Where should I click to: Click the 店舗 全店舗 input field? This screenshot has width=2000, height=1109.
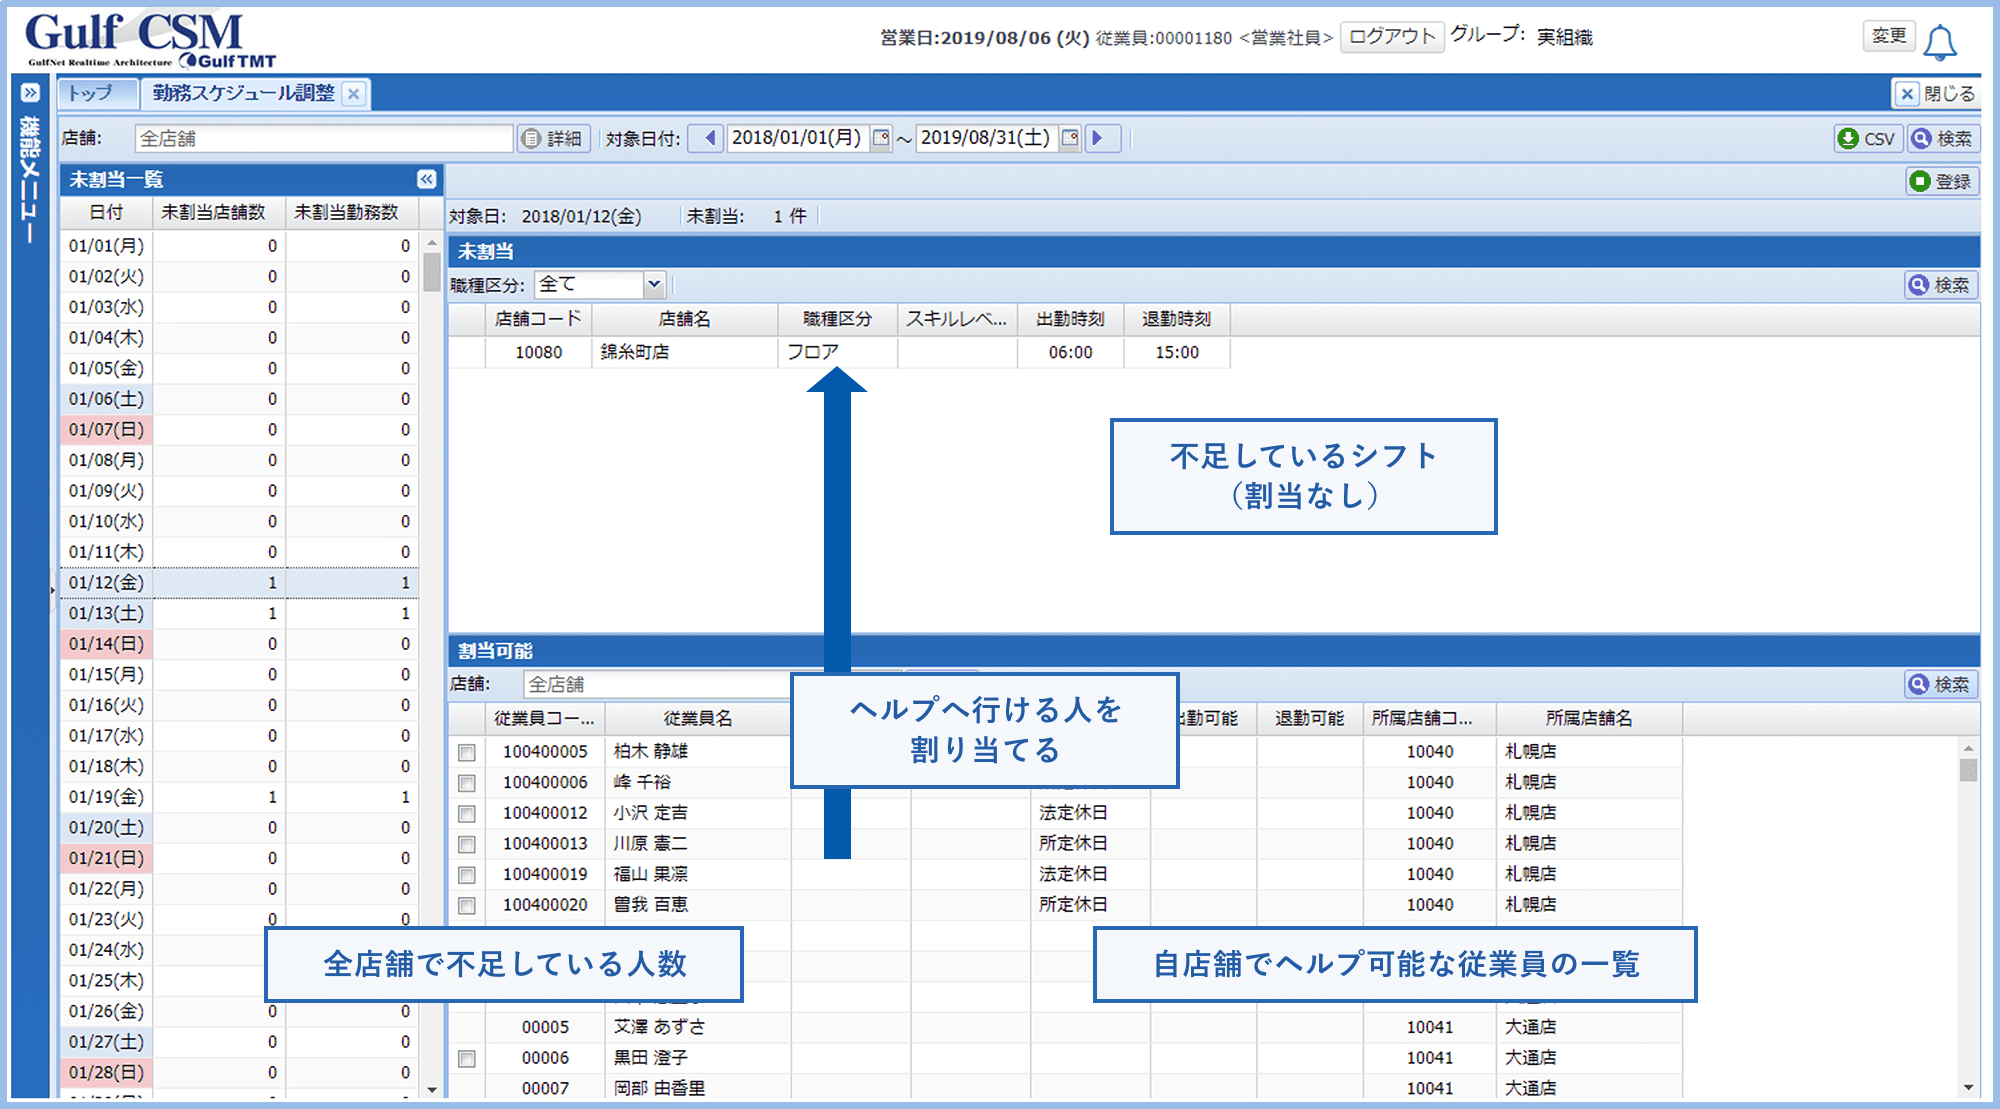coord(324,138)
